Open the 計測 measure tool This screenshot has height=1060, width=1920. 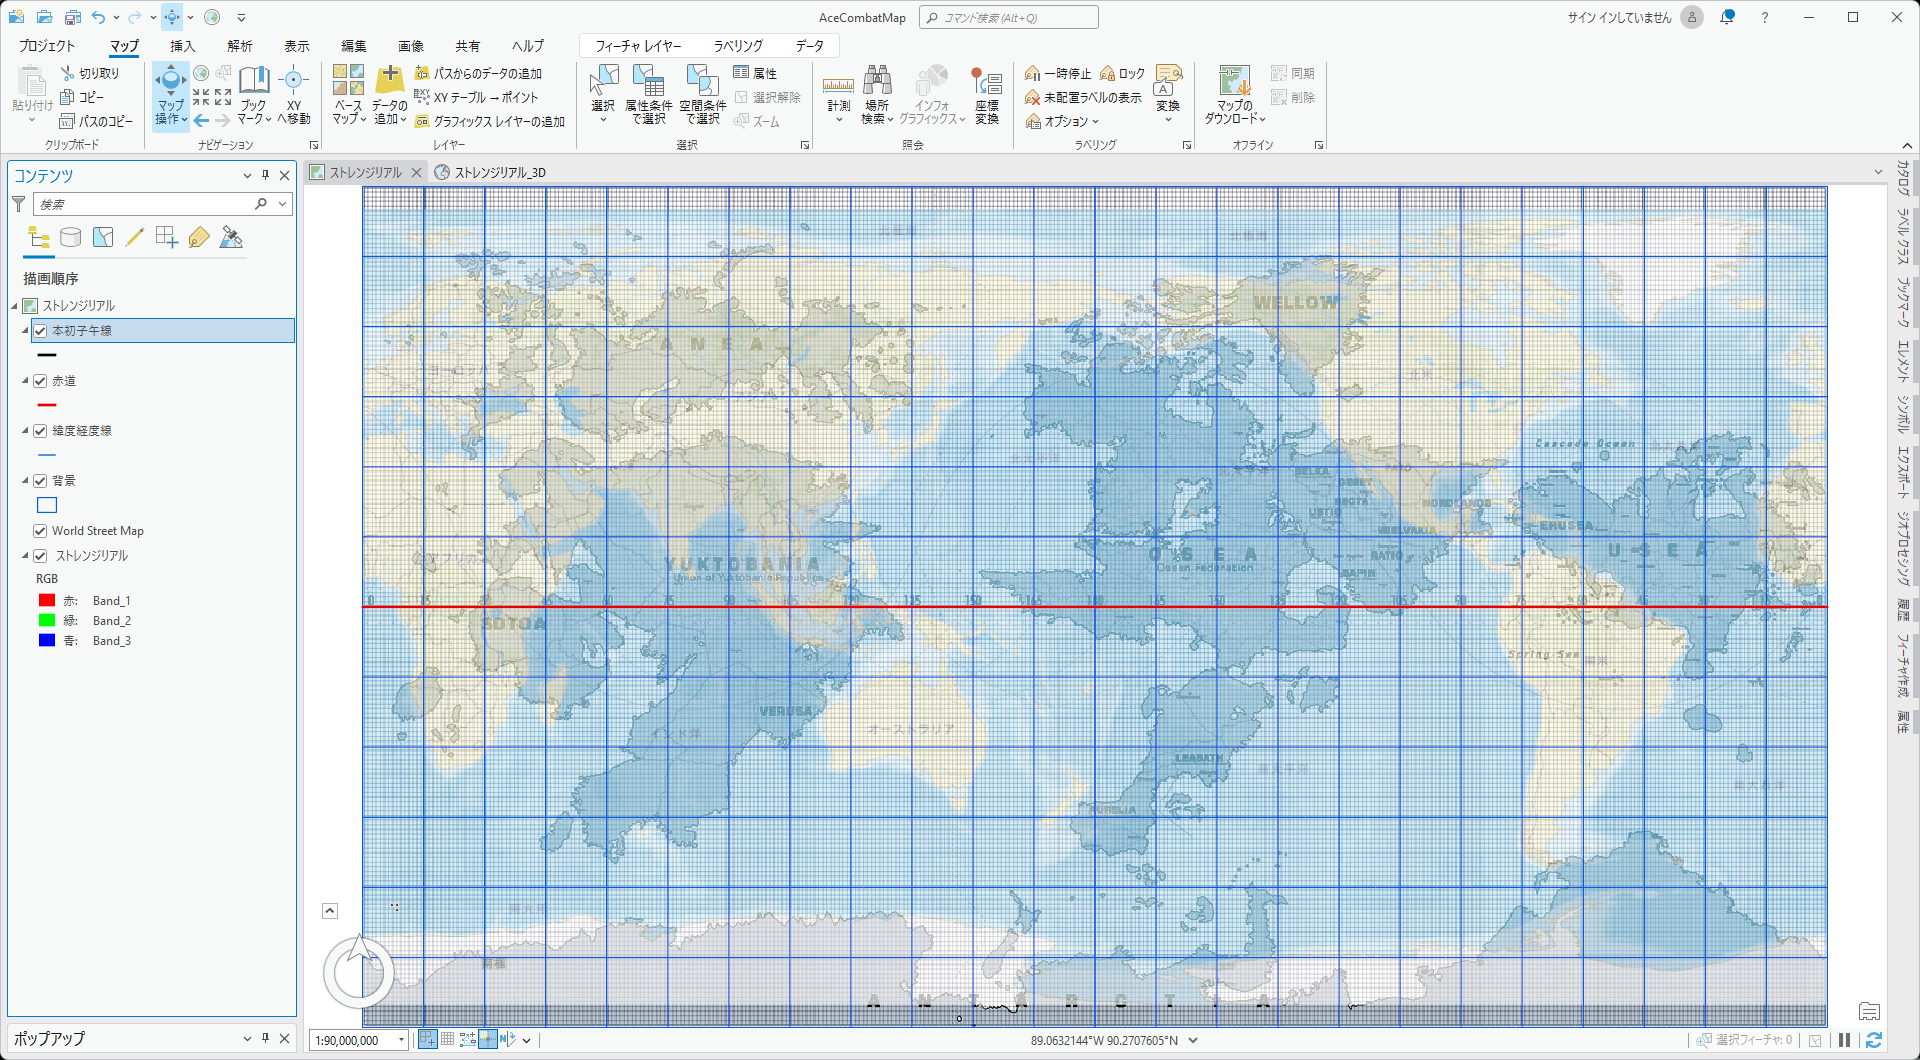point(839,96)
